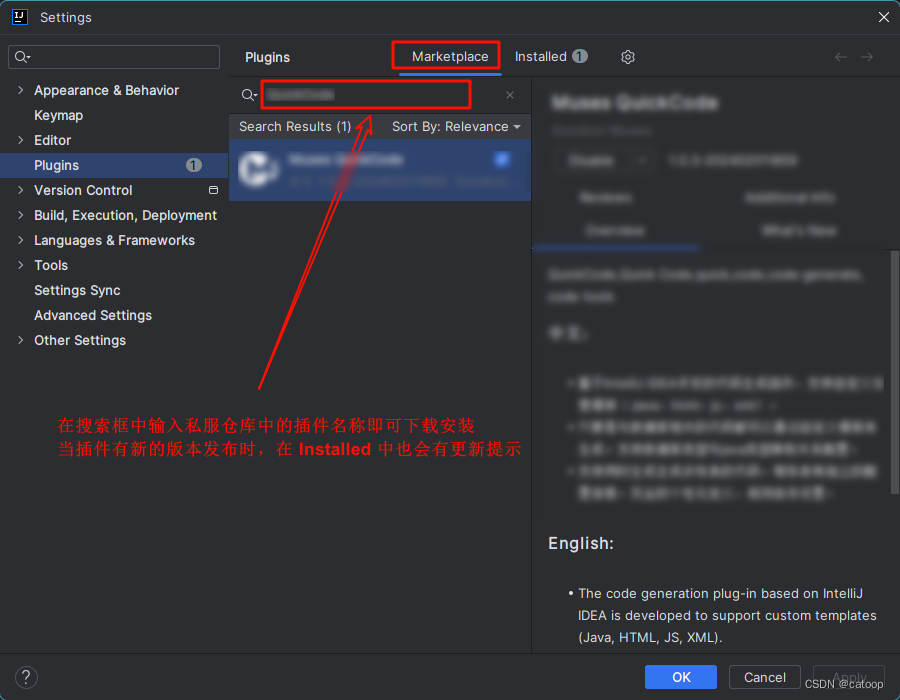Click the Plugins page heading

tap(267, 57)
